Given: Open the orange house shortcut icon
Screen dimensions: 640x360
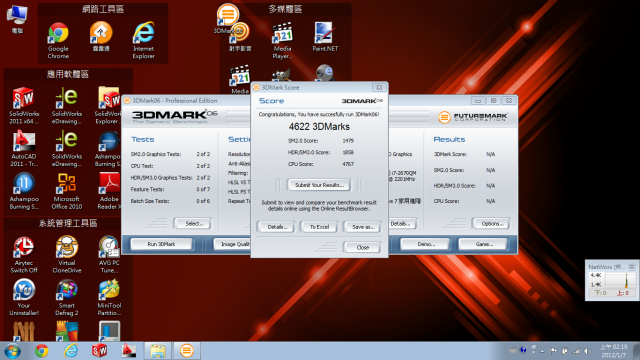Looking at the screenshot, I should point(101,36).
